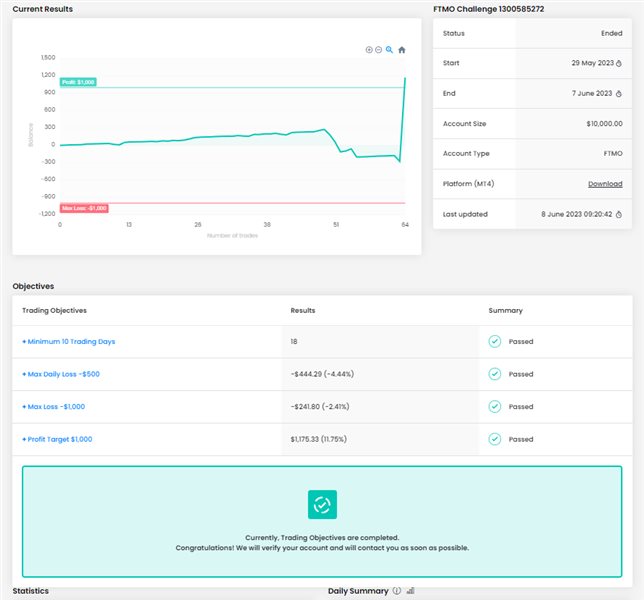Screen dimensions: 644x600
Task: Click the 18 trading days result
Action: tap(294, 342)
